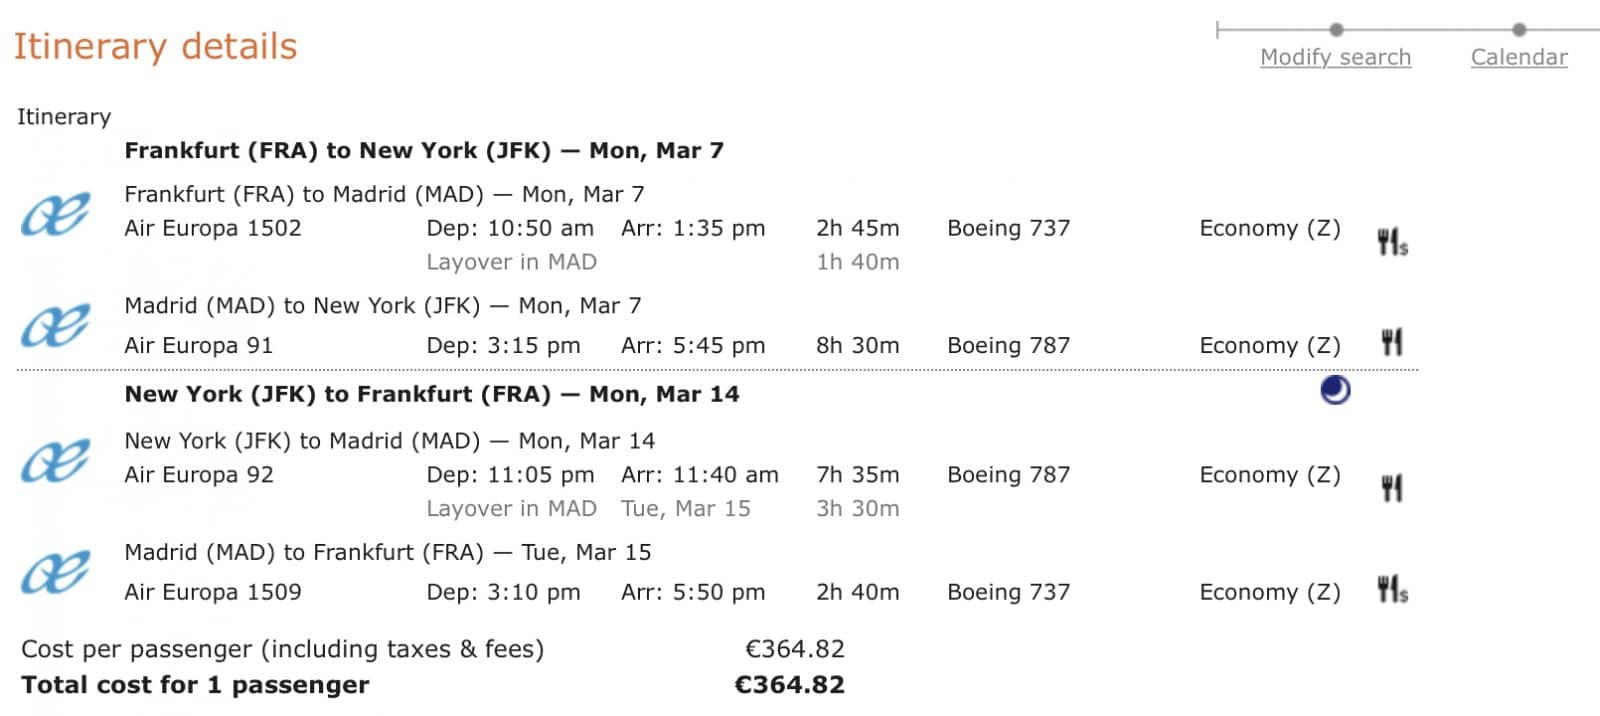The width and height of the screenshot is (1600, 716).
Task: Click Air Europa logo for flight 1502
Action: [56, 214]
